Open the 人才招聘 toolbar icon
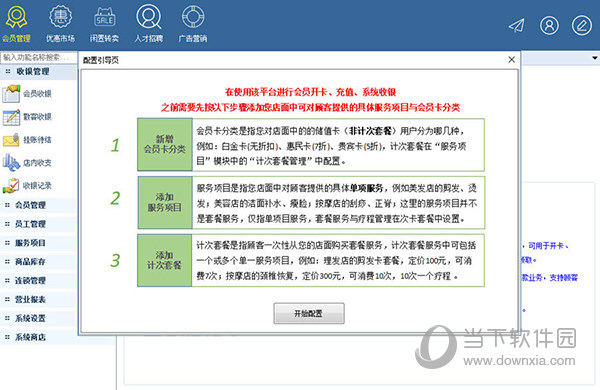 [149, 23]
